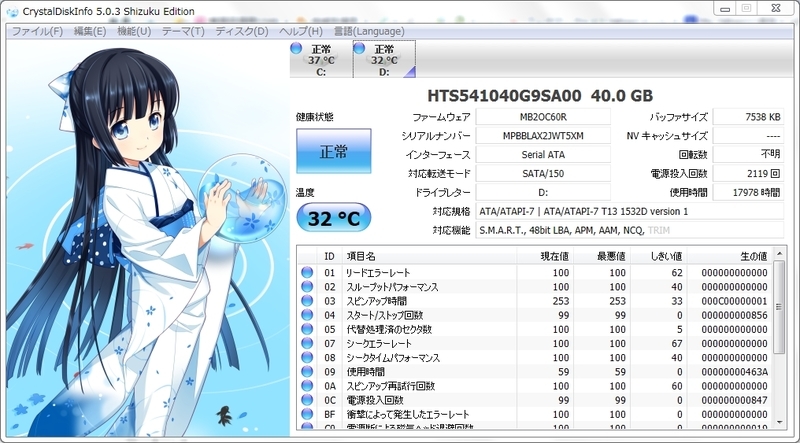Click status orb for ID 09 使用時間 row
Screen dimensions: 800x443
point(307,372)
